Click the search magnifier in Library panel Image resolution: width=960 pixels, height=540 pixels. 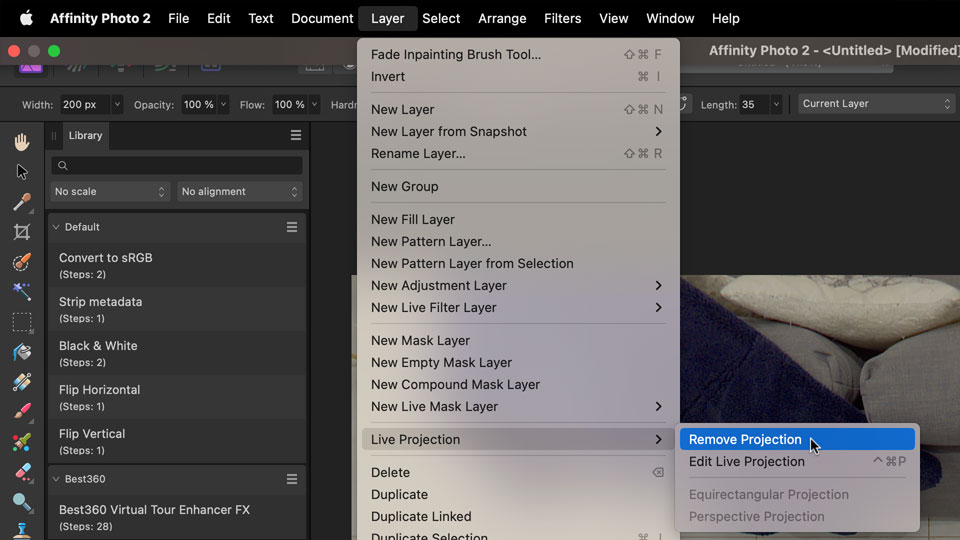62,165
